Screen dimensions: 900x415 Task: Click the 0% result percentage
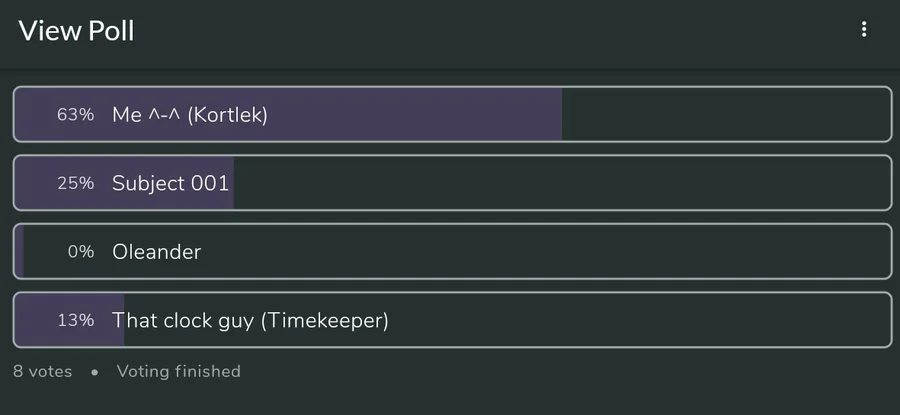pos(80,252)
